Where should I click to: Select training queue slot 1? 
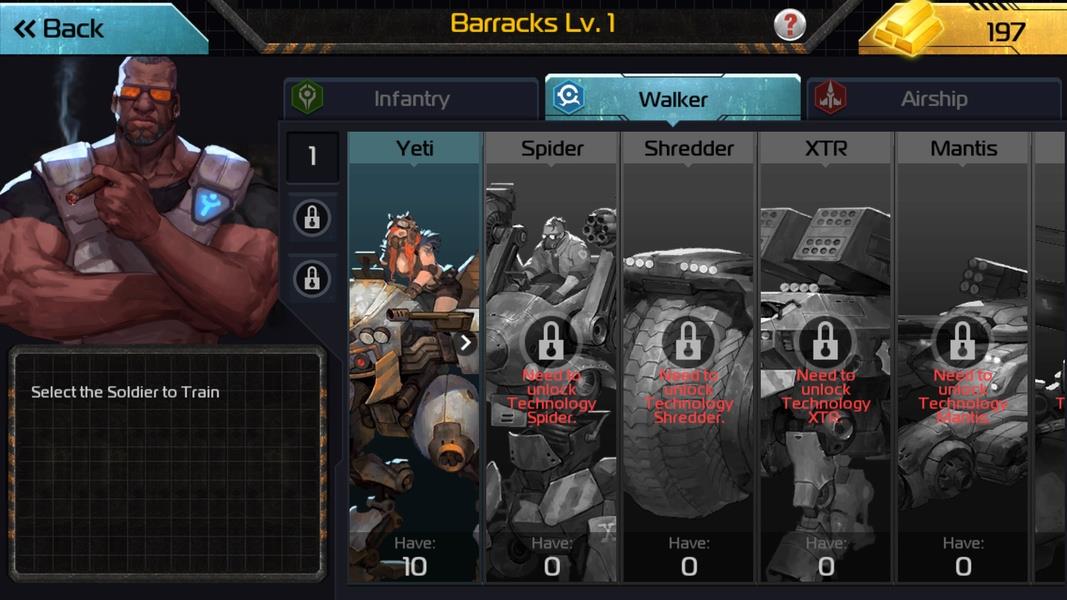(312, 157)
